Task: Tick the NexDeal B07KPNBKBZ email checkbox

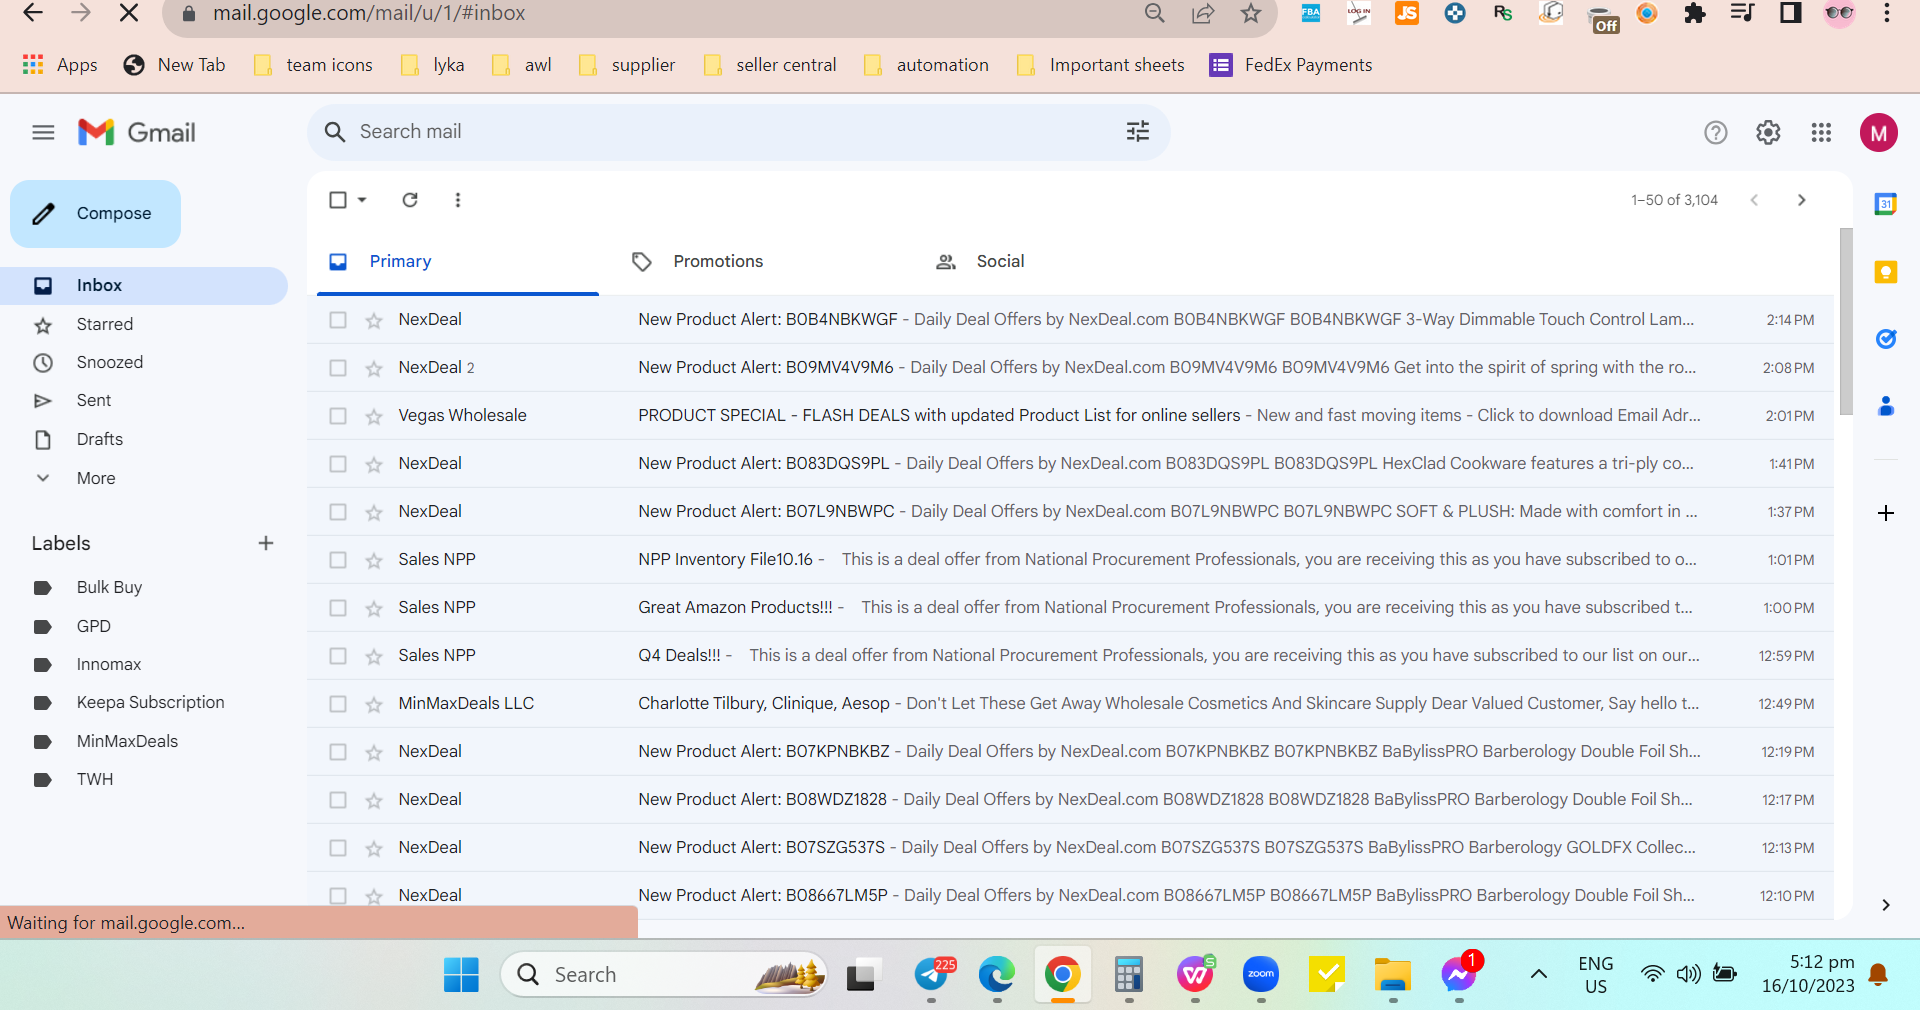Action: click(338, 752)
